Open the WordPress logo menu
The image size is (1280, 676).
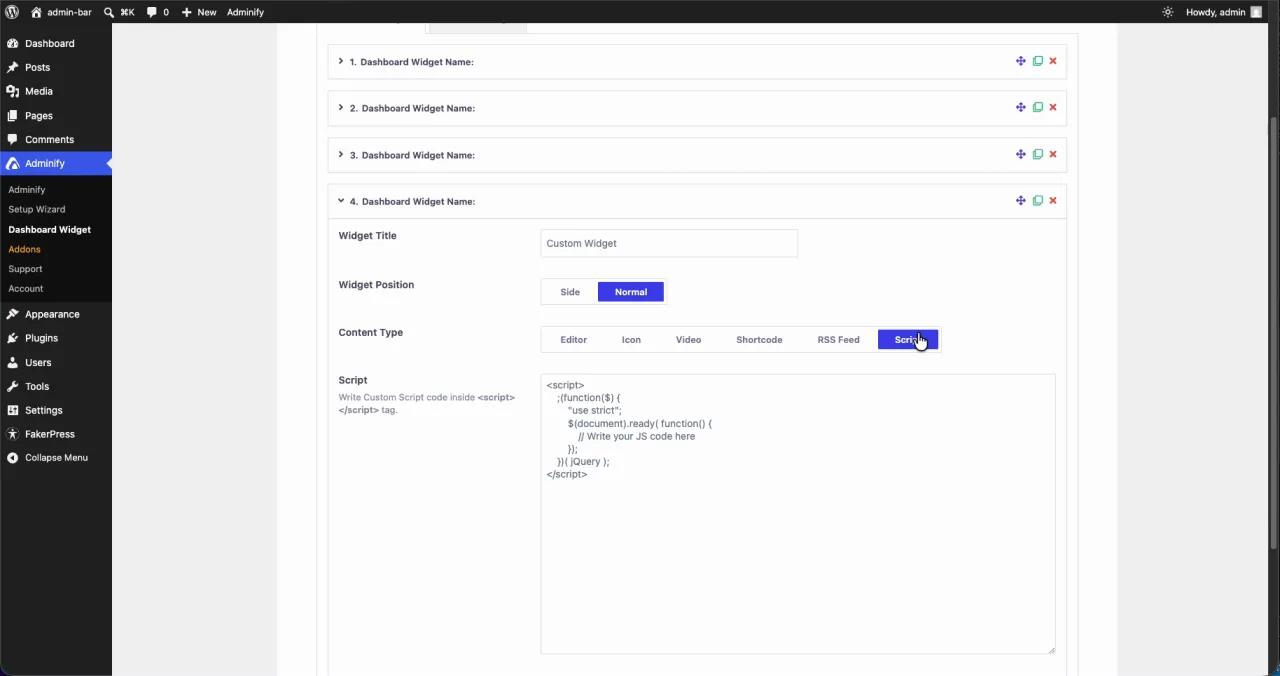click(12, 12)
